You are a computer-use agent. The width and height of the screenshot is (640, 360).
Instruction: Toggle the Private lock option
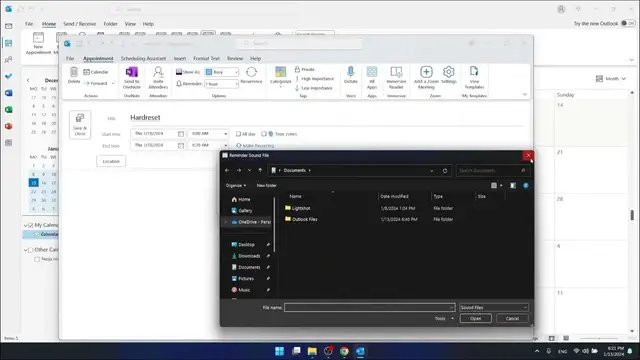(305, 69)
